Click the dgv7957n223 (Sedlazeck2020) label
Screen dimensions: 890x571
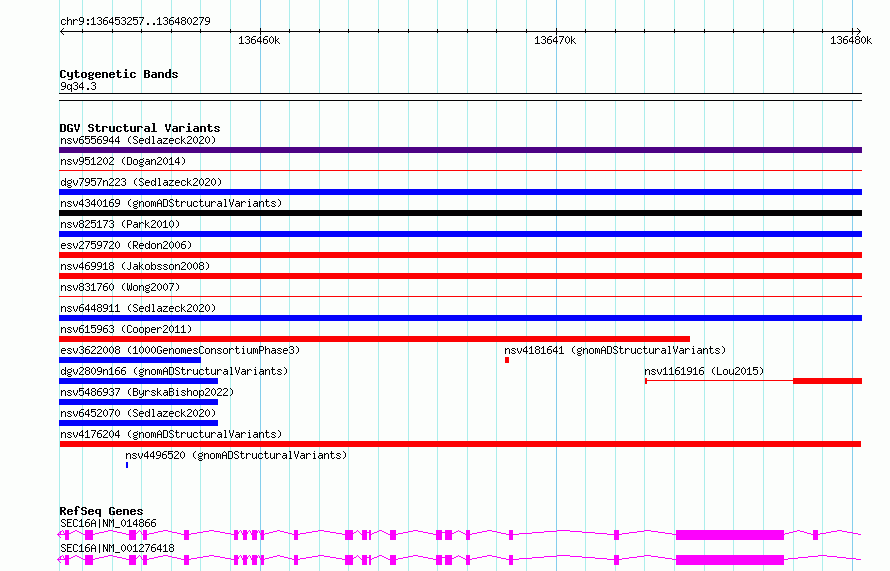click(x=141, y=182)
